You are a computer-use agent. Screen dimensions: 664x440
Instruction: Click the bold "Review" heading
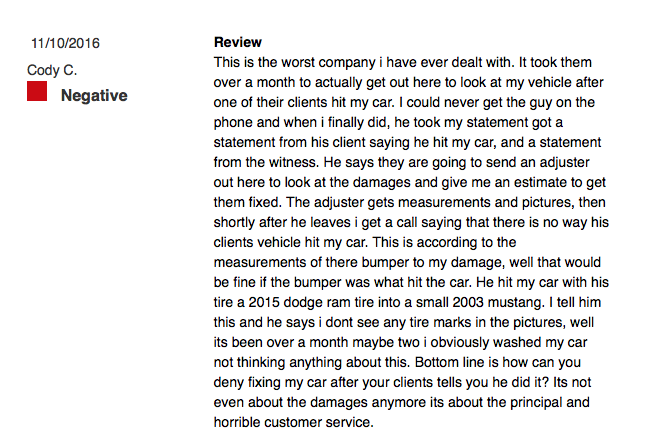click(238, 42)
